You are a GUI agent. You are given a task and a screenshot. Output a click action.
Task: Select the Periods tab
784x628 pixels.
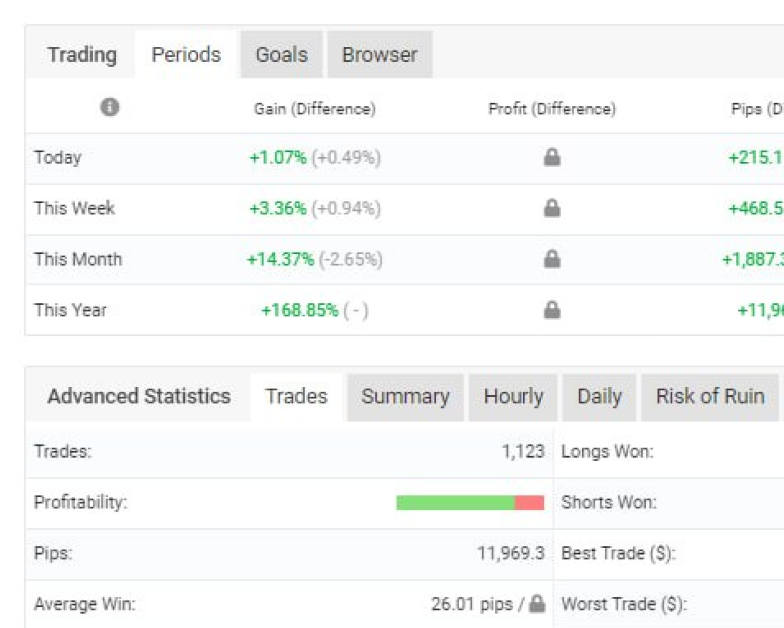pos(186,55)
